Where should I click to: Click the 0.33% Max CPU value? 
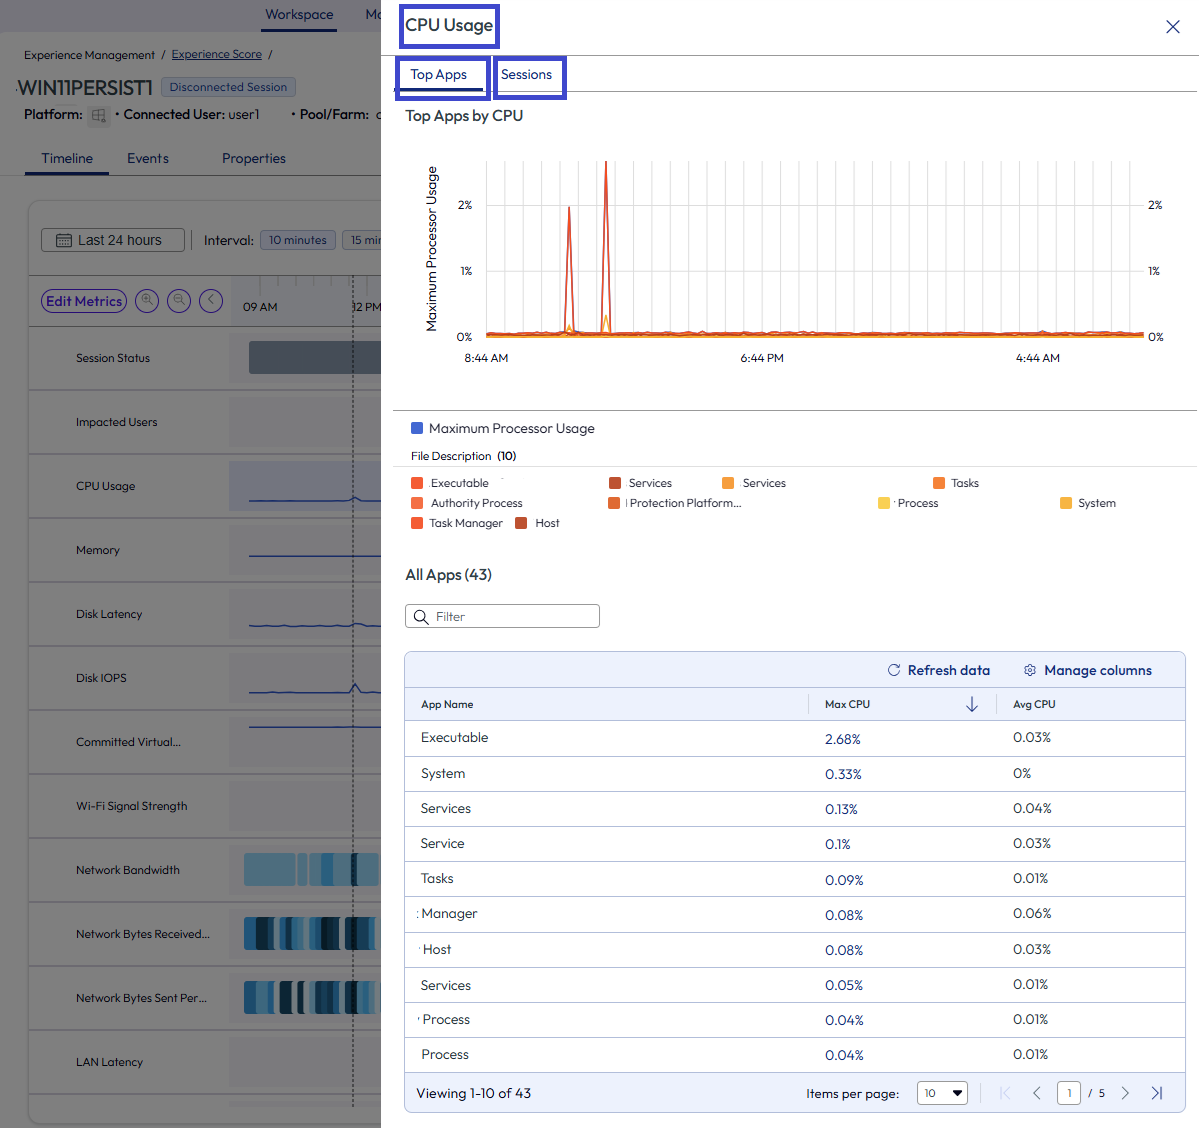[843, 775]
